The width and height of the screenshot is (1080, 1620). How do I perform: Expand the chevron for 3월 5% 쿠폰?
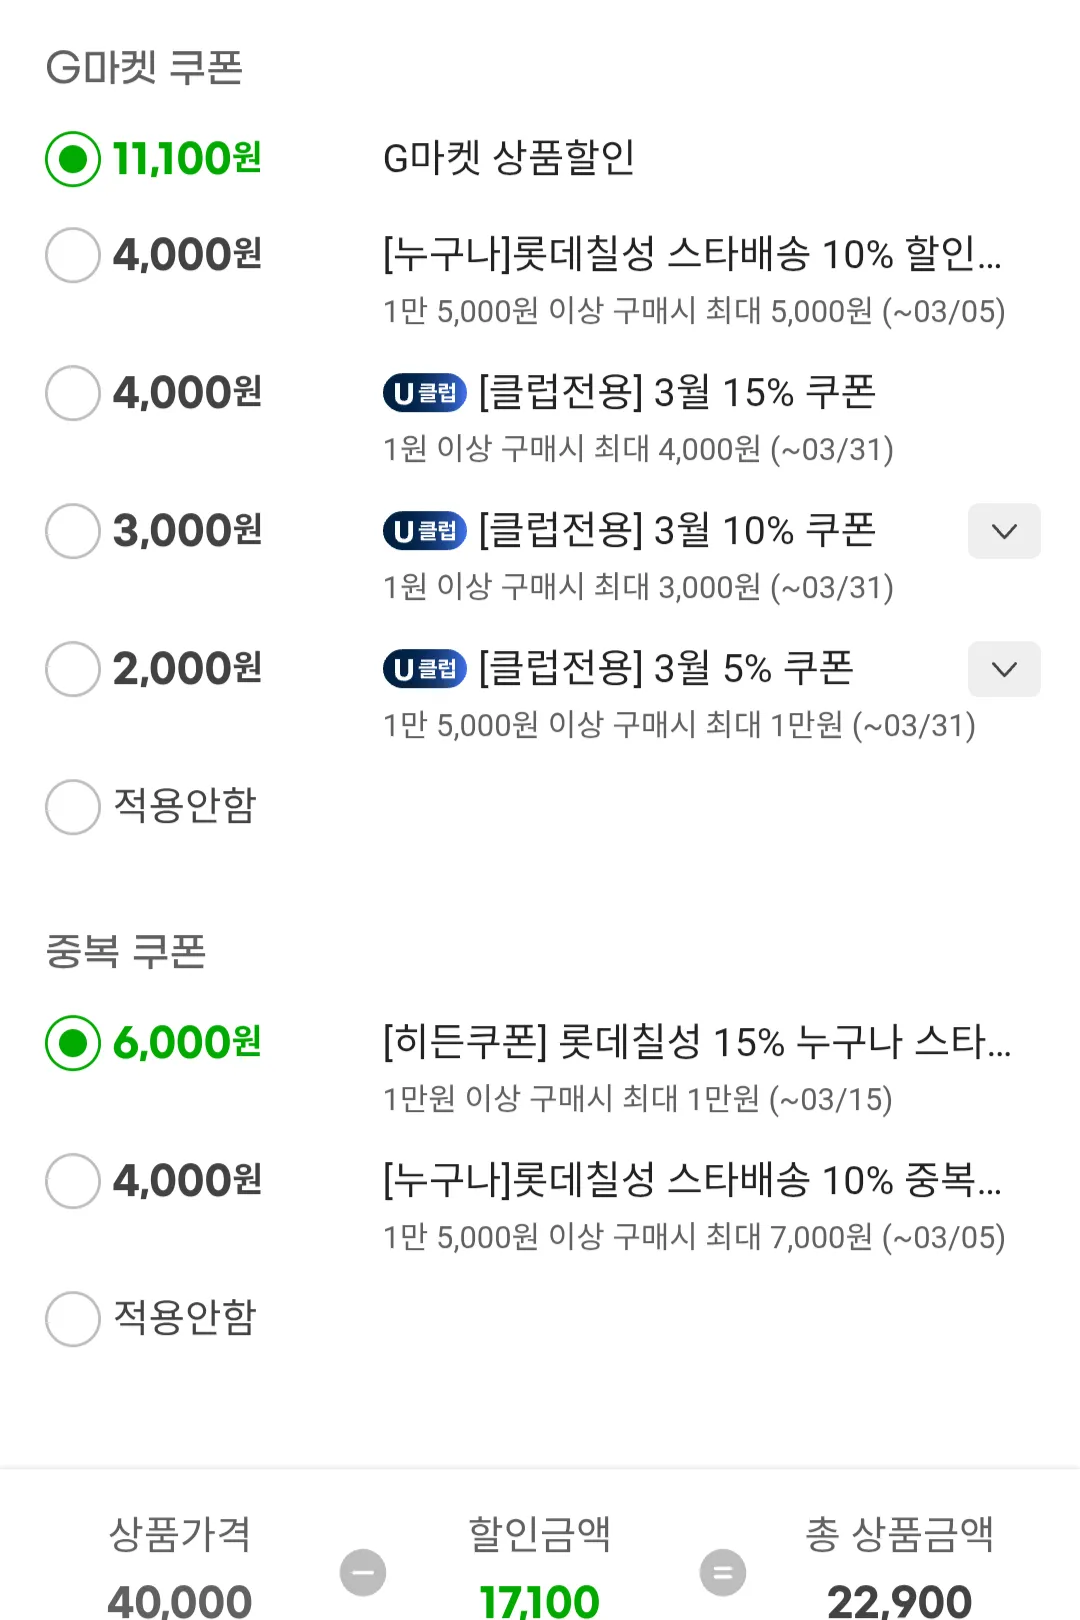[x=1004, y=669]
